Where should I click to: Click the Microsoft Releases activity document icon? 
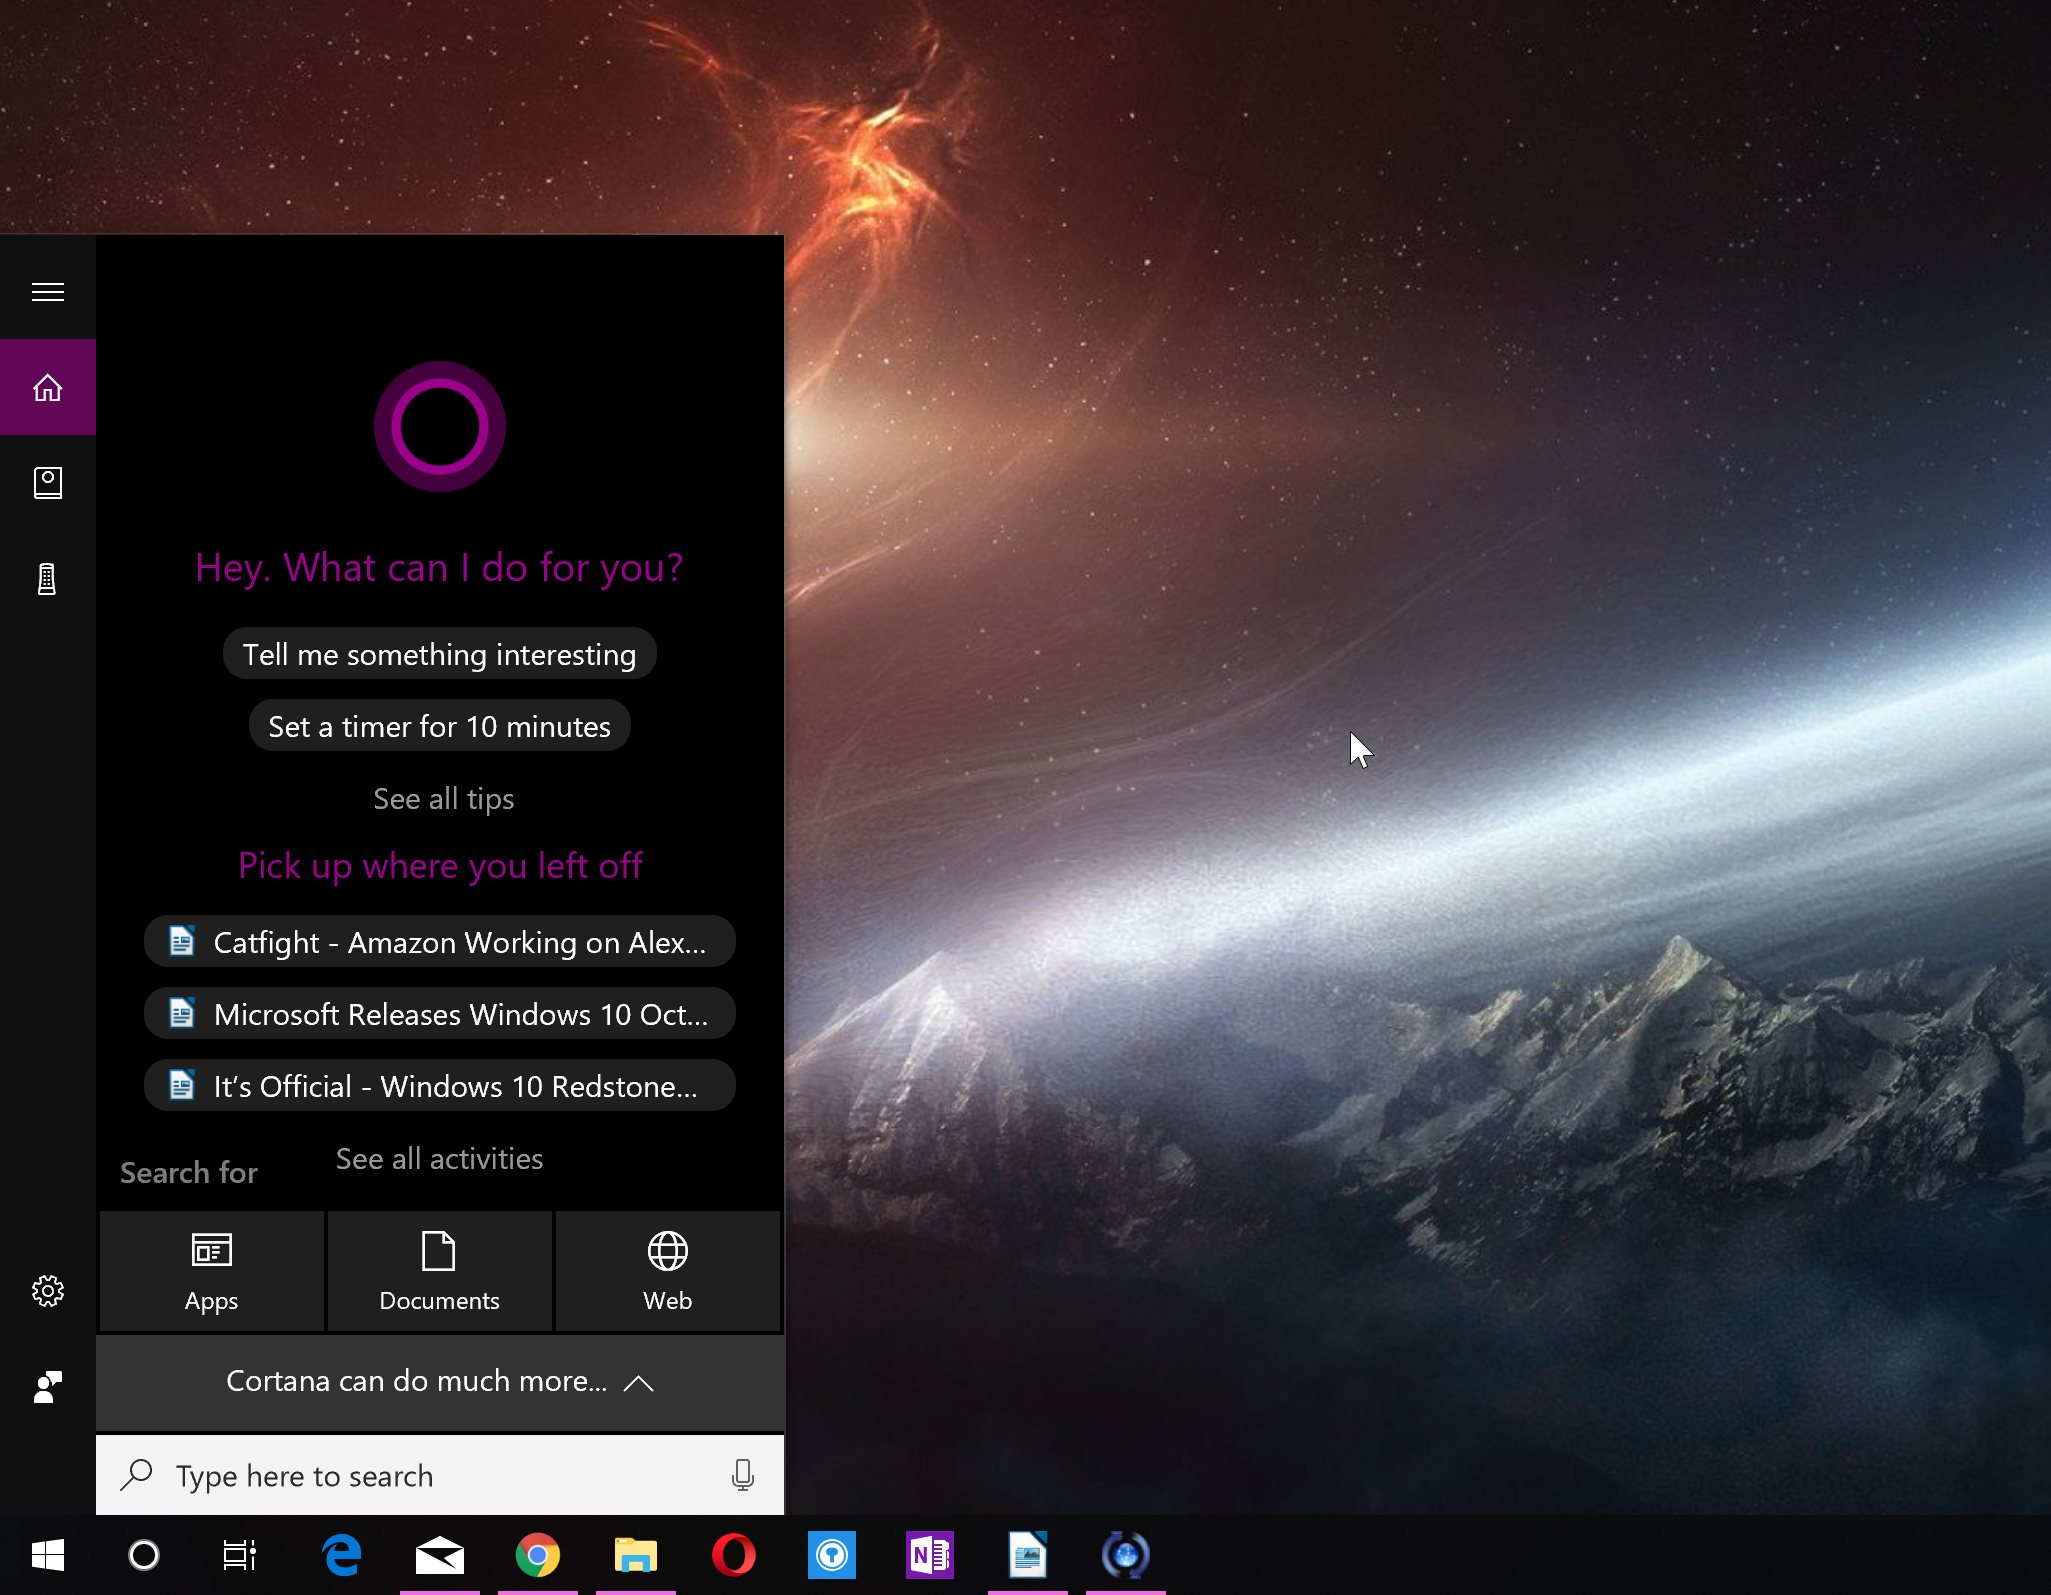click(182, 1013)
